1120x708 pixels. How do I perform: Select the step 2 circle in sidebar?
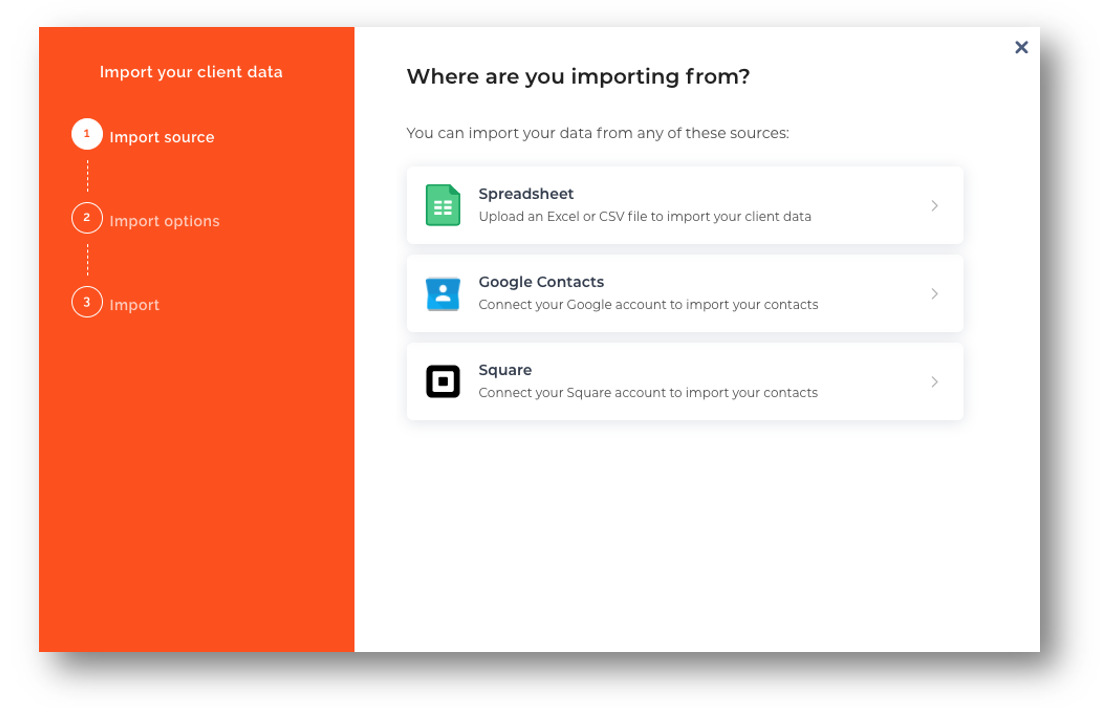[87, 218]
